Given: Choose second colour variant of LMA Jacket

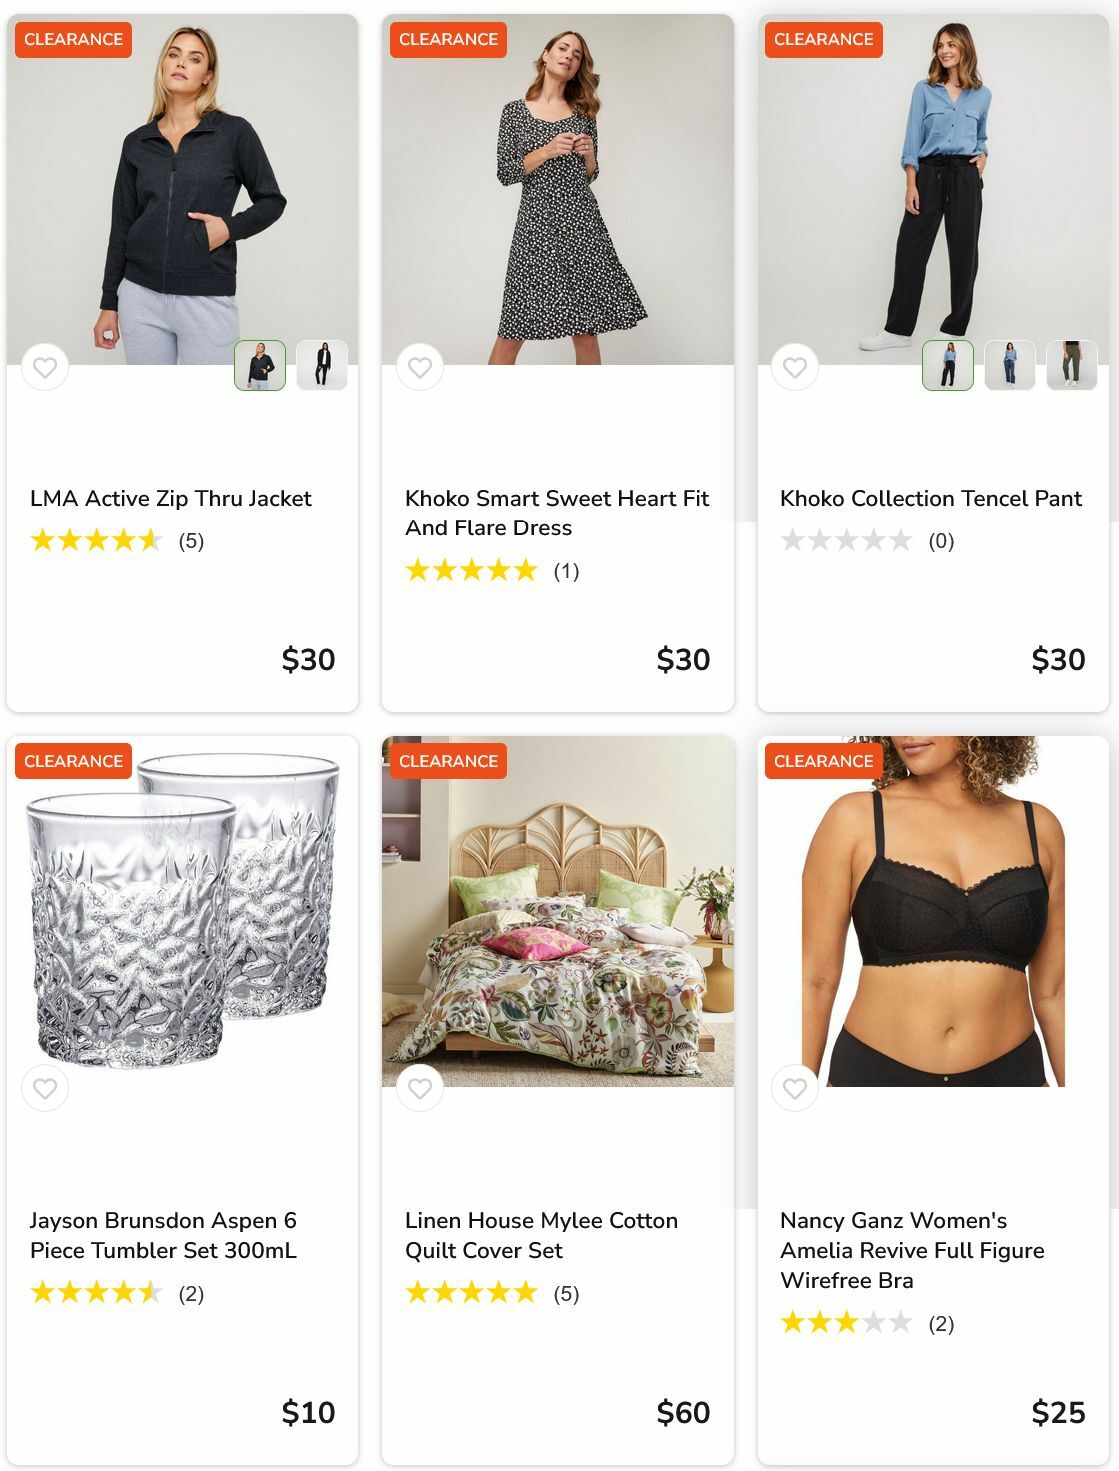Looking at the screenshot, I should coord(322,365).
